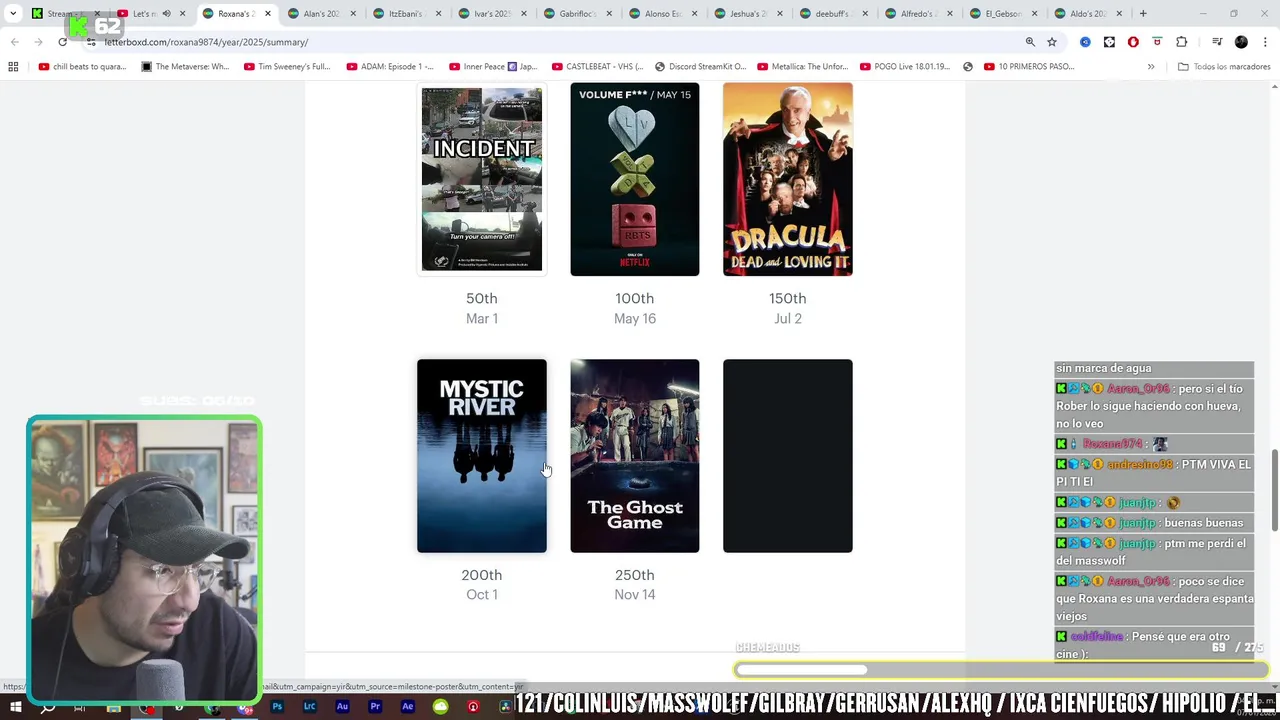Click the 'Nov 14' date text

coord(635,594)
